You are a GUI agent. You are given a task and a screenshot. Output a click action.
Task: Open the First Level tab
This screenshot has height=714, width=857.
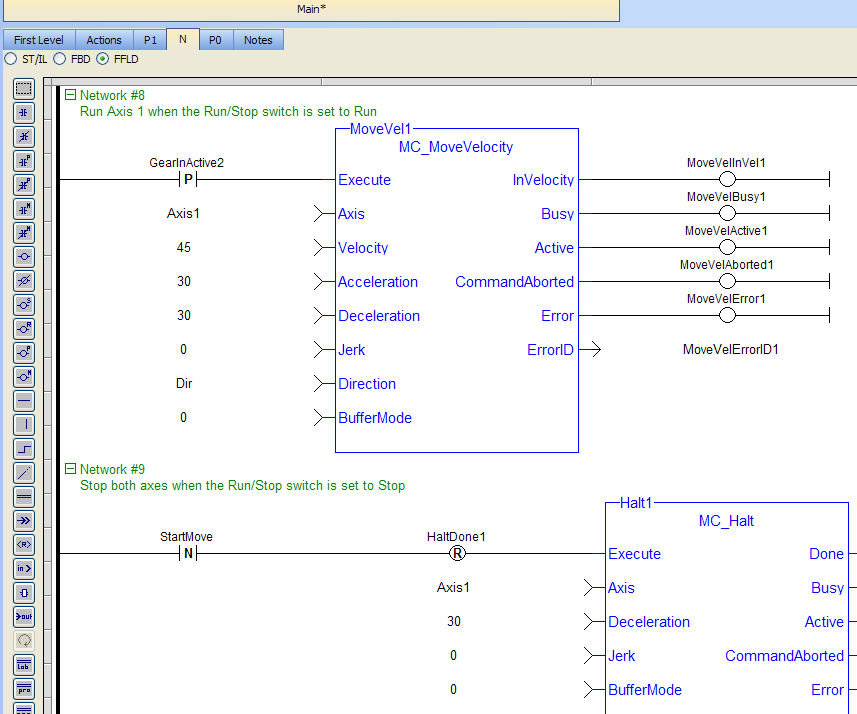(39, 40)
